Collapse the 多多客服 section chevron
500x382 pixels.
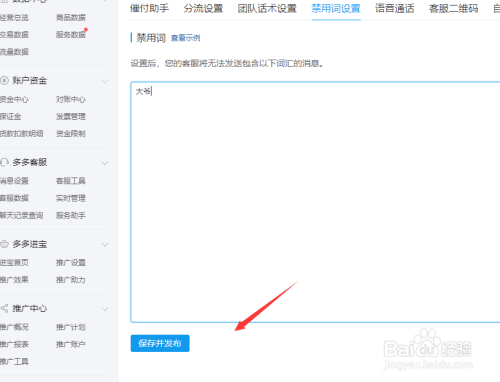click(x=105, y=163)
